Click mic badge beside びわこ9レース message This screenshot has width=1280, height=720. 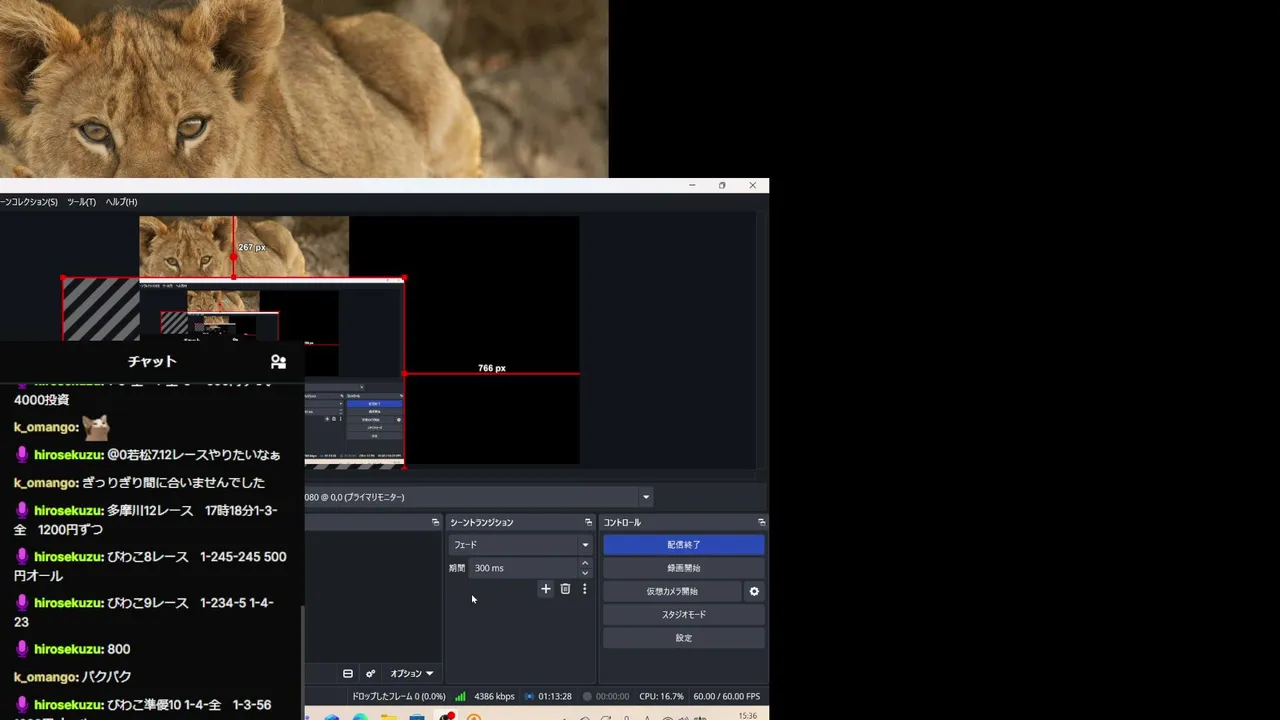click(22, 602)
